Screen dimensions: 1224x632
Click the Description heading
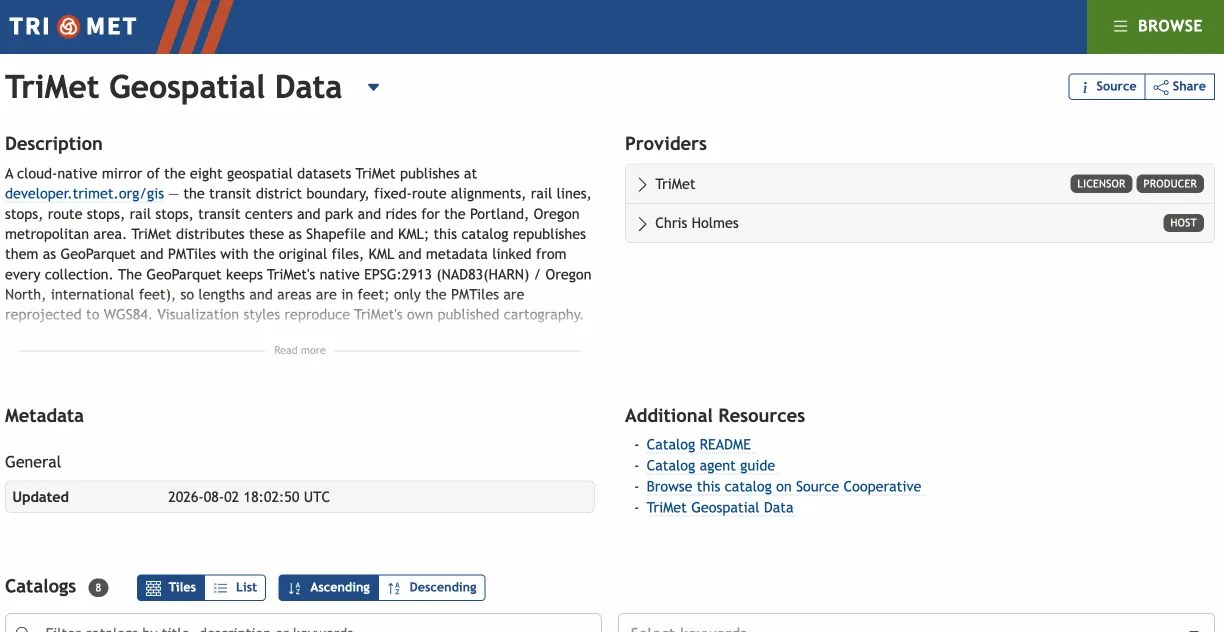[54, 144]
